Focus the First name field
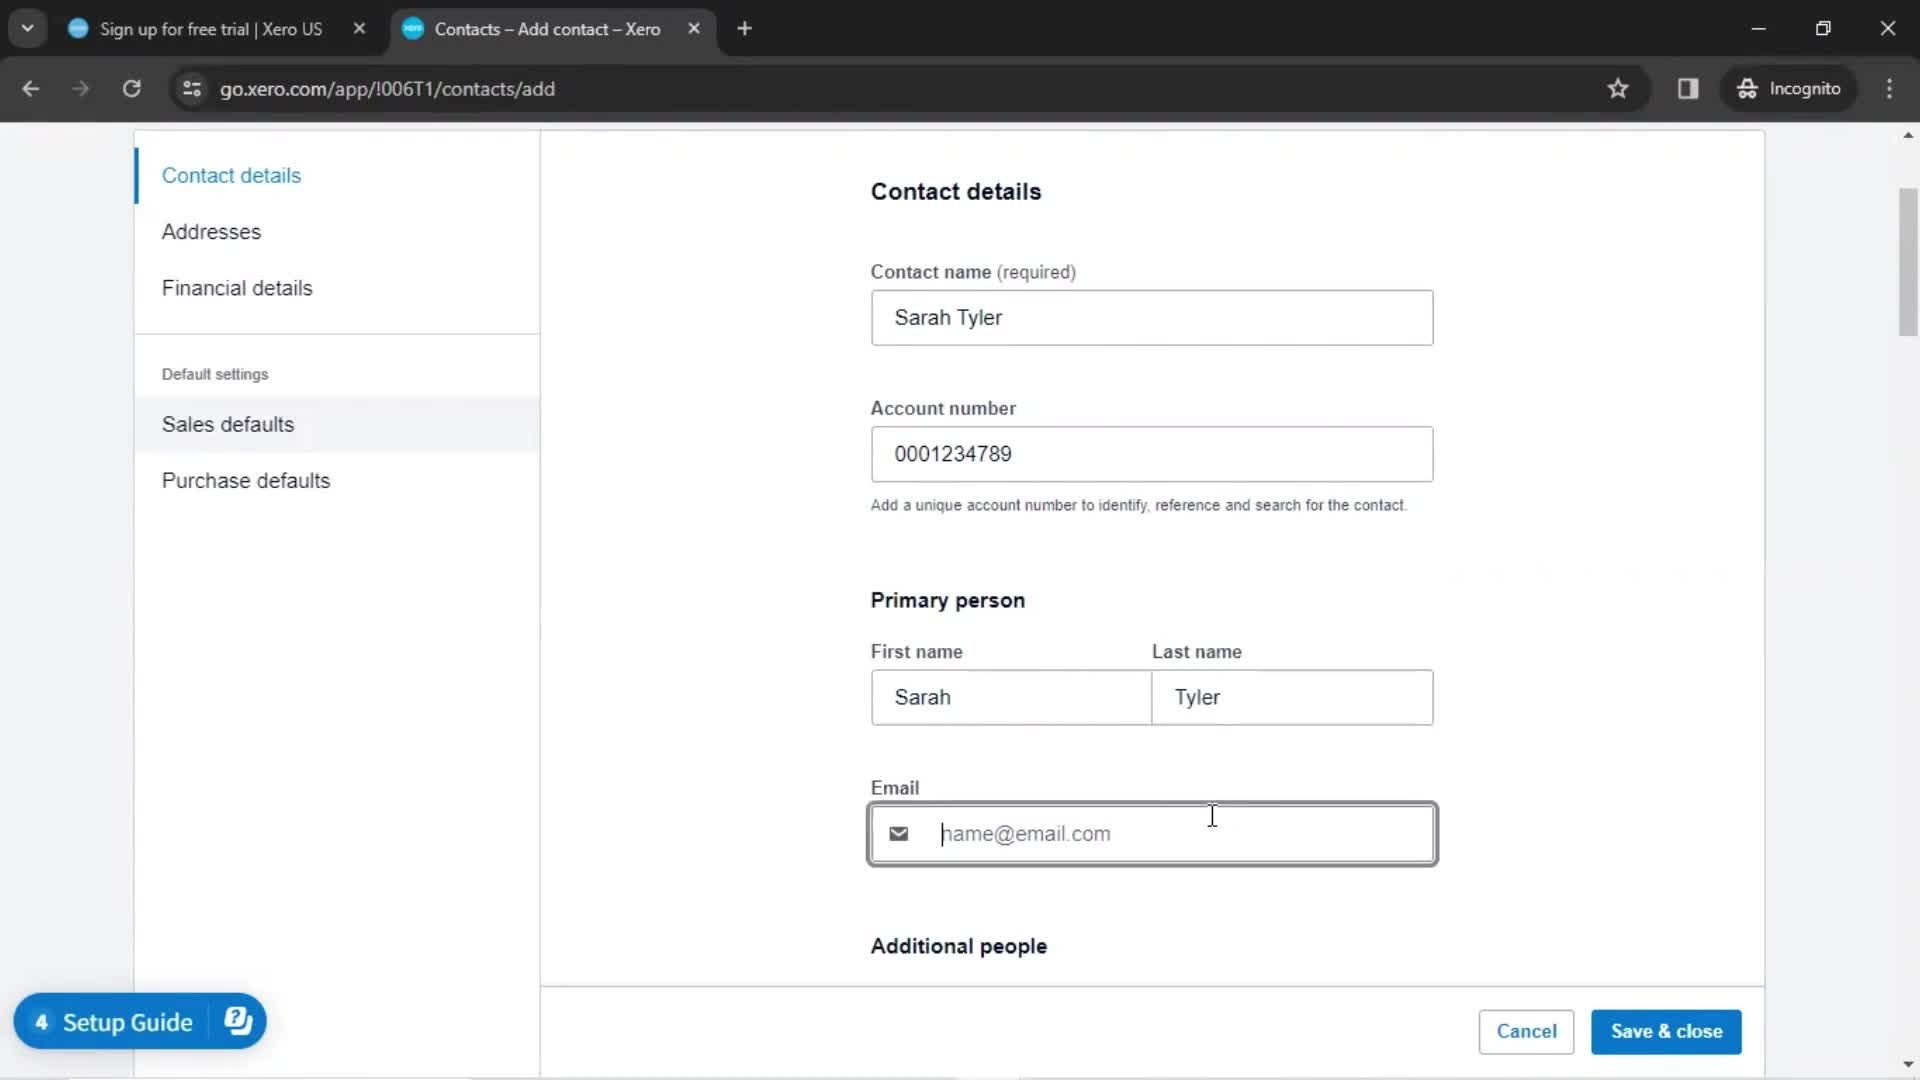The width and height of the screenshot is (1920, 1080). pos(1011,698)
